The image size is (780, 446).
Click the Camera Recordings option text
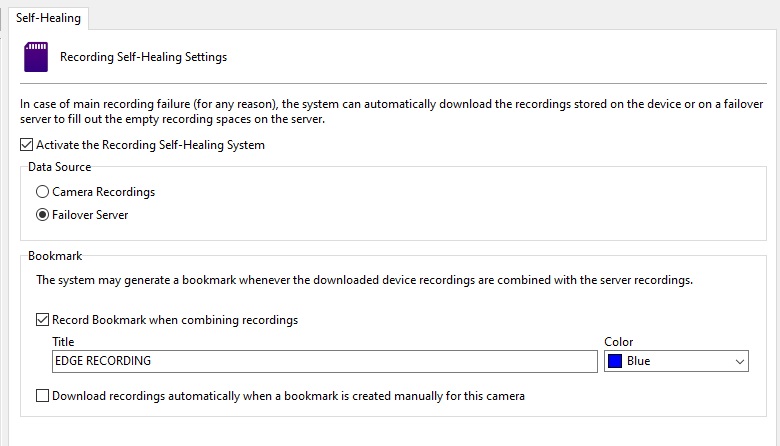(103, 192)
